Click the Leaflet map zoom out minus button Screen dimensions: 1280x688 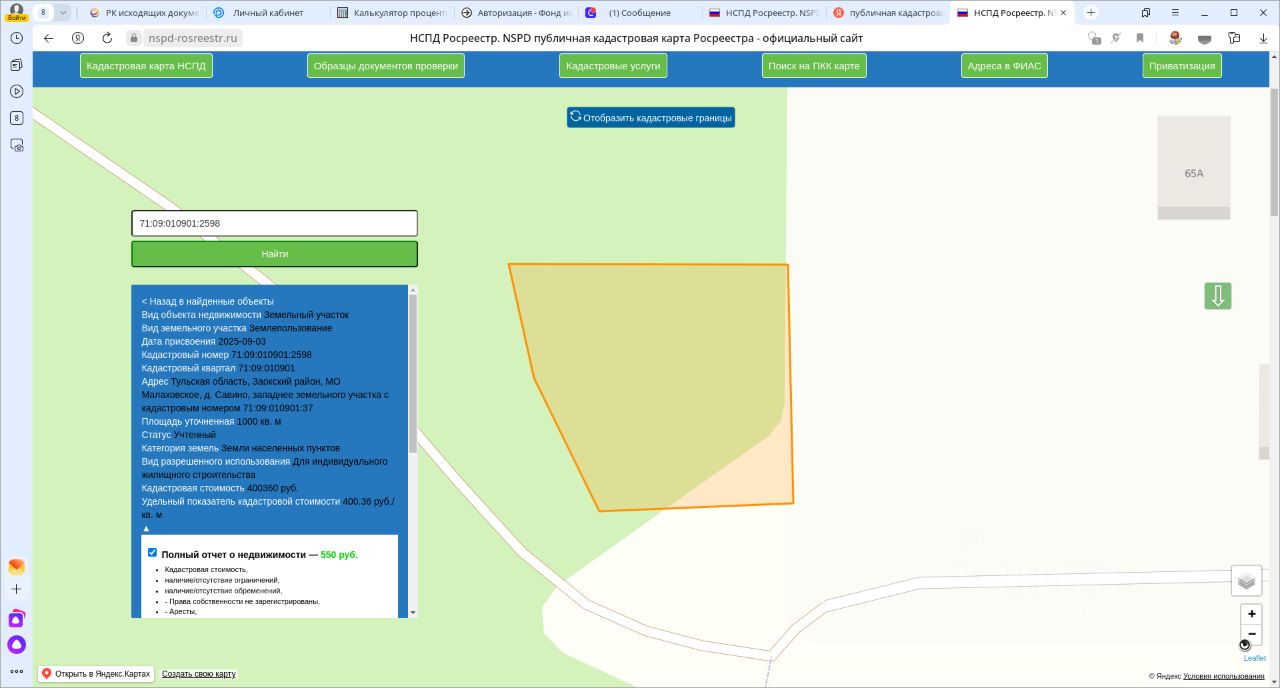coord(1251,634)
